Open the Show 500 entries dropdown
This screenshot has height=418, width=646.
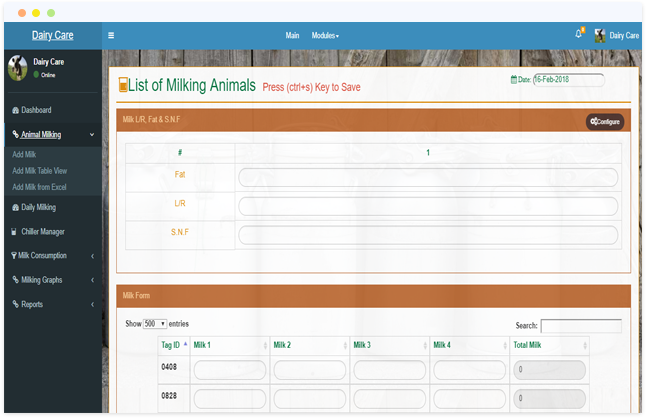(155, 324)
